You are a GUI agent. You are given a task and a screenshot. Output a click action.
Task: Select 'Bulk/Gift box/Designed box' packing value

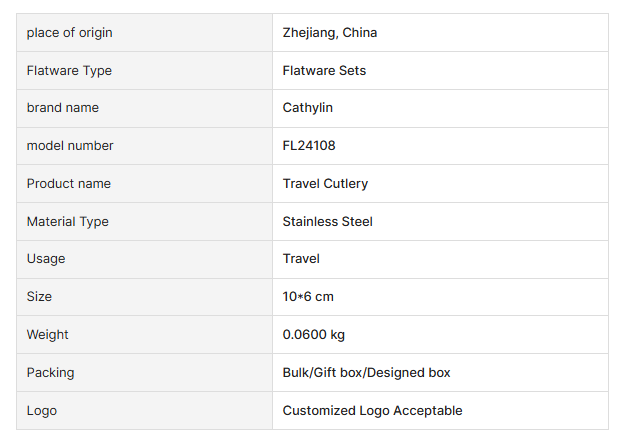click(x=367, y=373)
